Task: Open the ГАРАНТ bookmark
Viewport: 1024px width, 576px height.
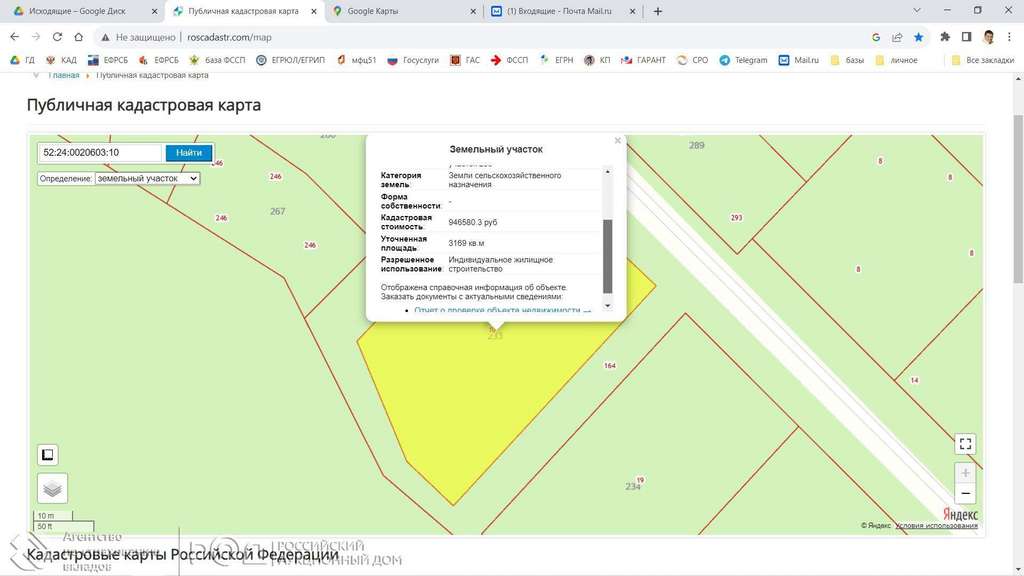Action: click(643, 60)
